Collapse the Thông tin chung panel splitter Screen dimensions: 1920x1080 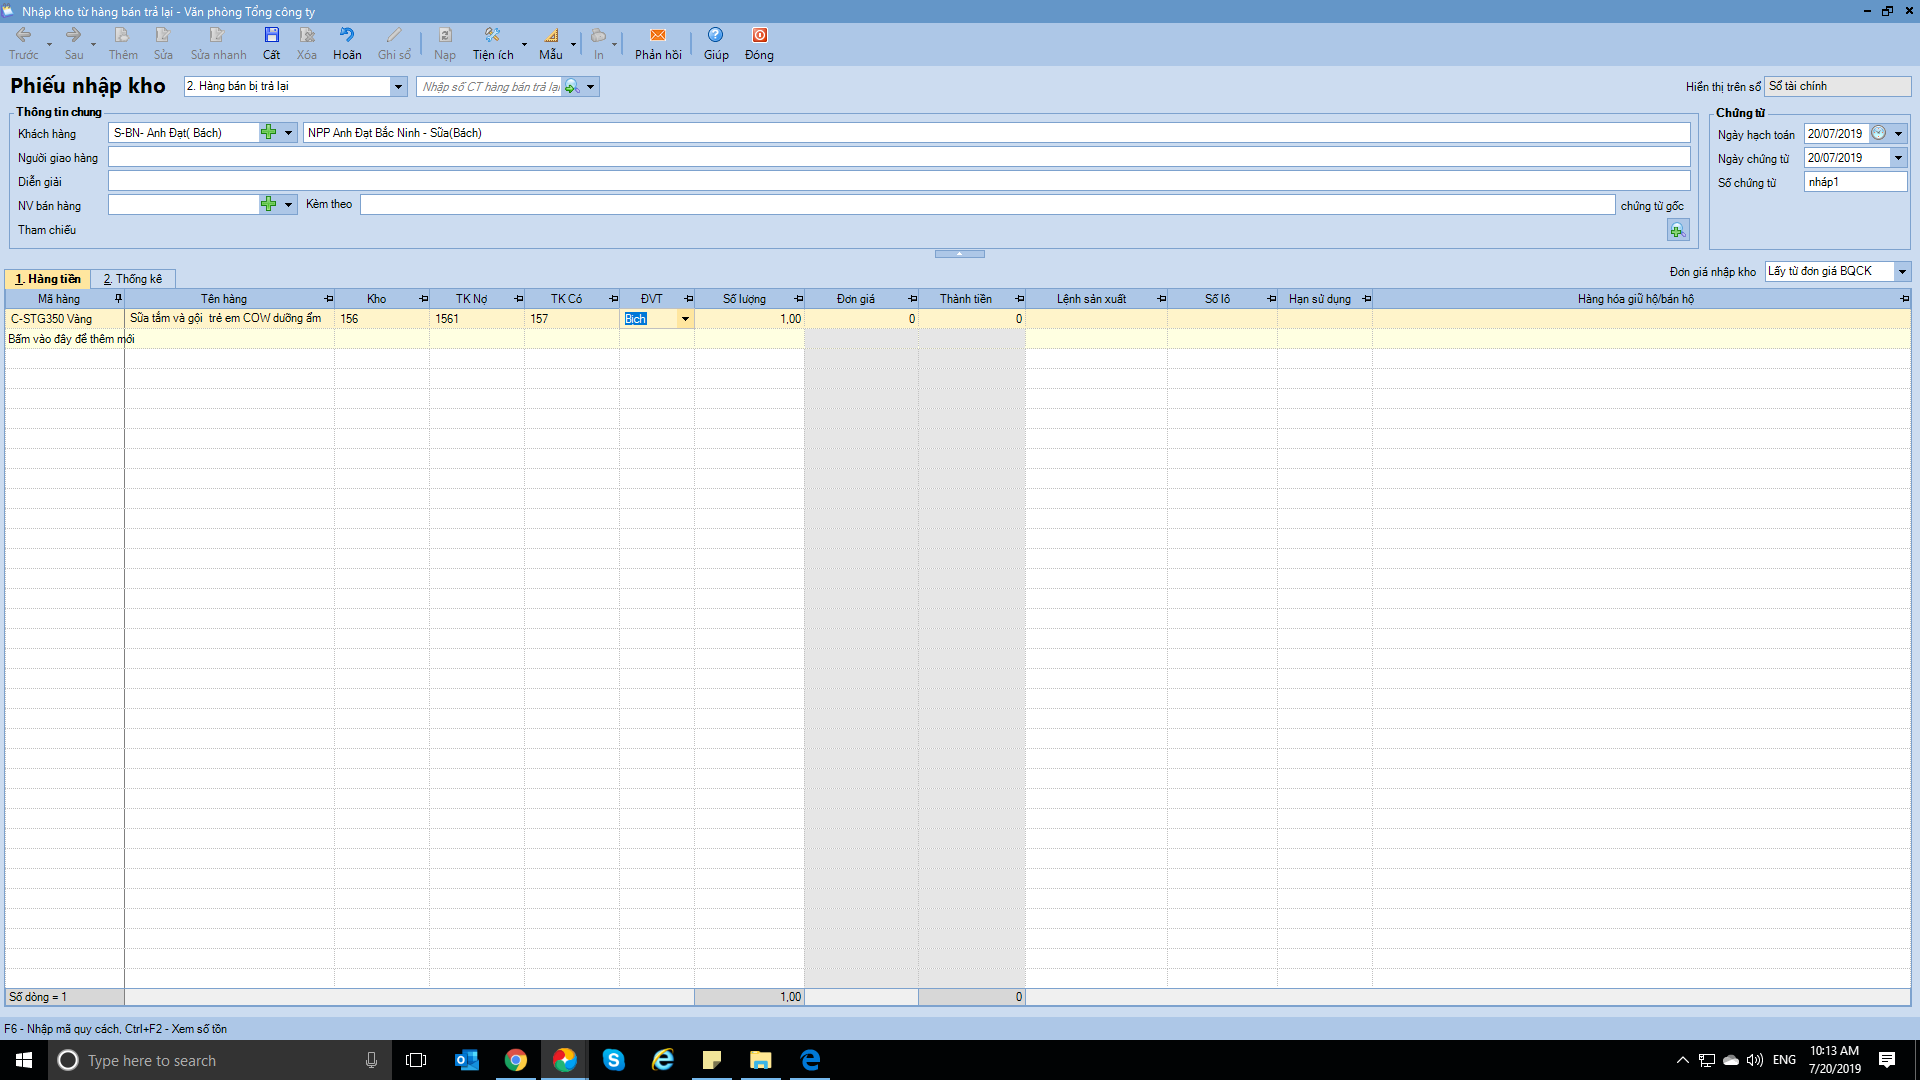tap(959, 254)
